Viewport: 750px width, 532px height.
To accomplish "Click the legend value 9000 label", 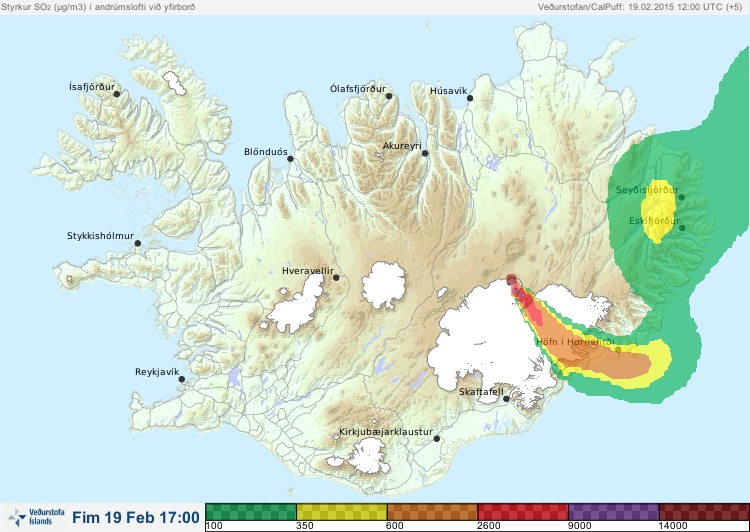I will click(579, 526).
